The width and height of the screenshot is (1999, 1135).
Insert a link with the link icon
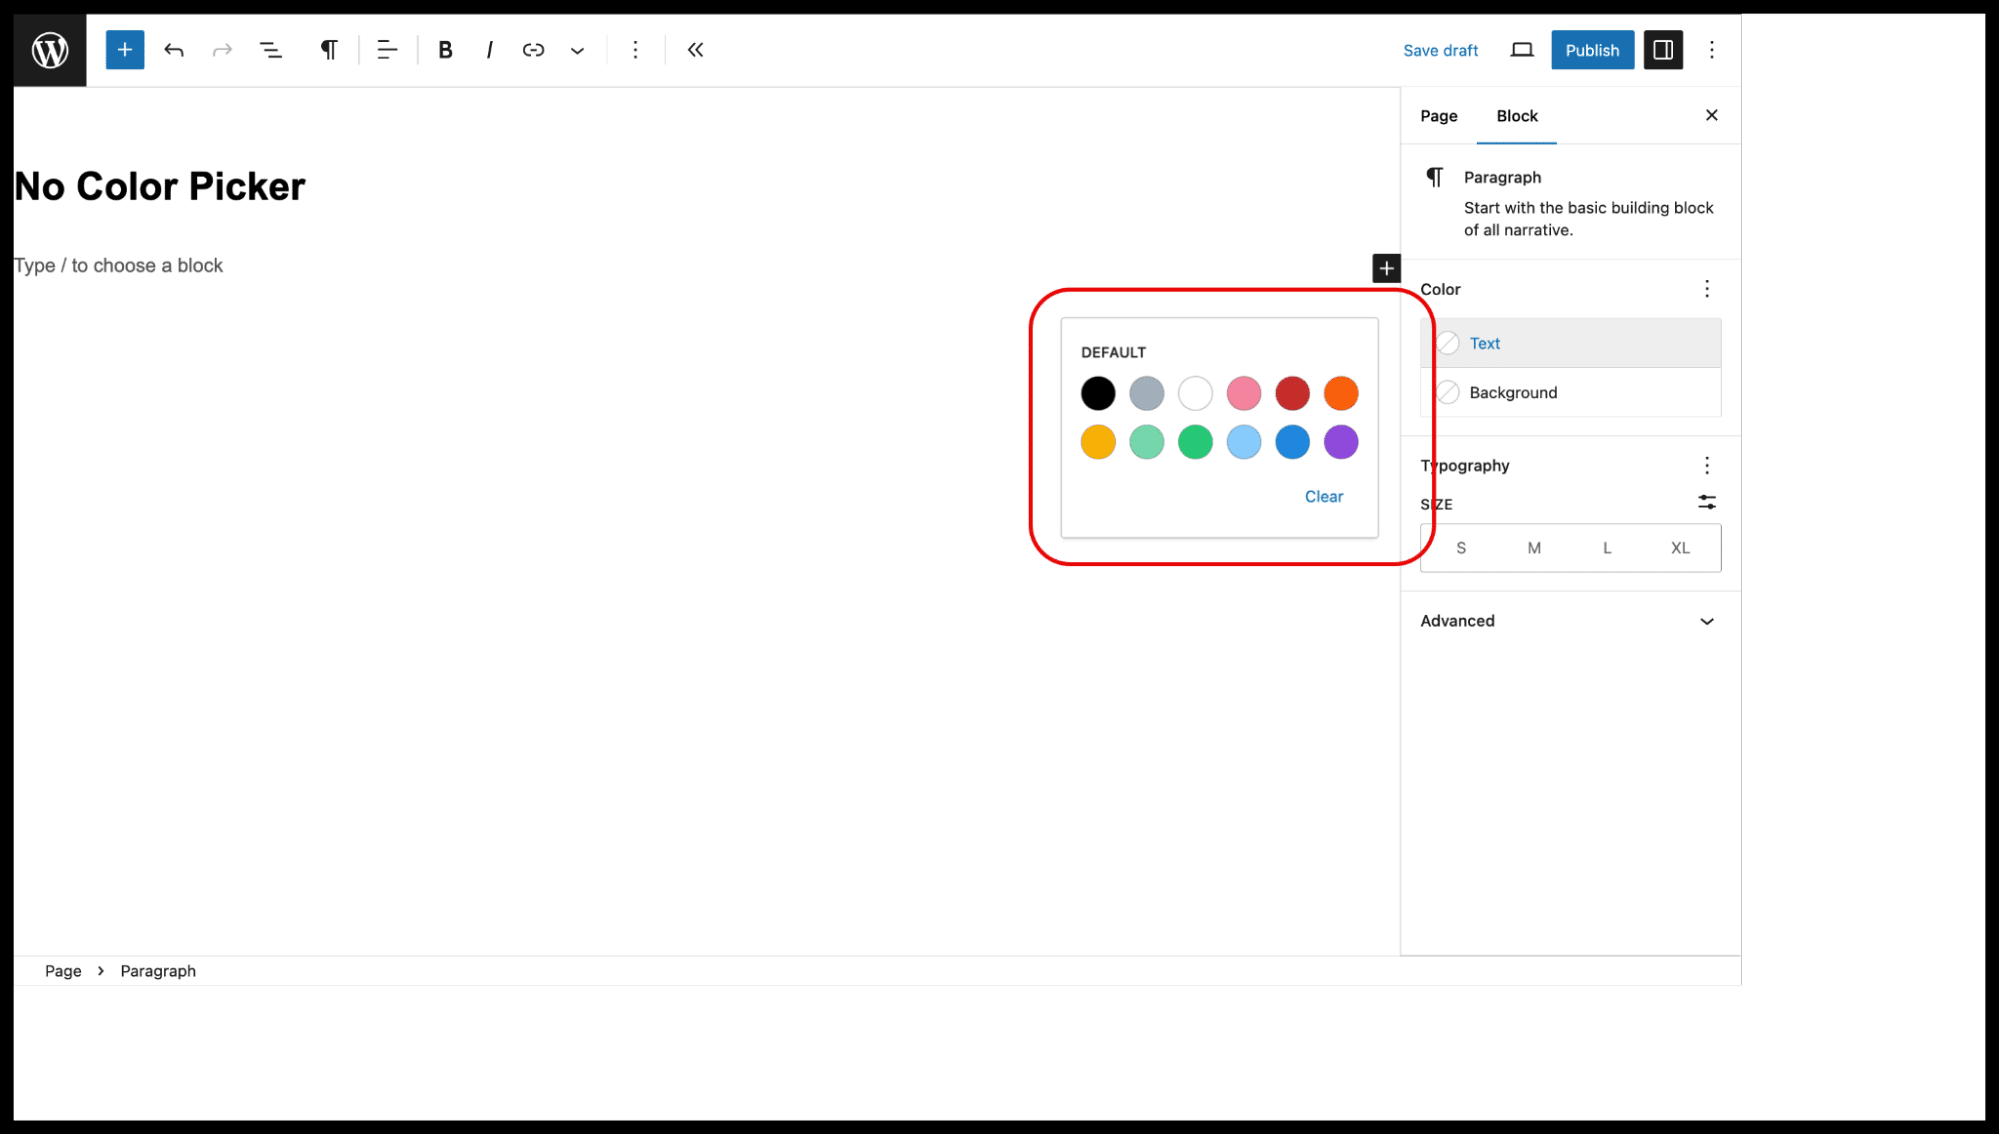[x=534, y=50]
